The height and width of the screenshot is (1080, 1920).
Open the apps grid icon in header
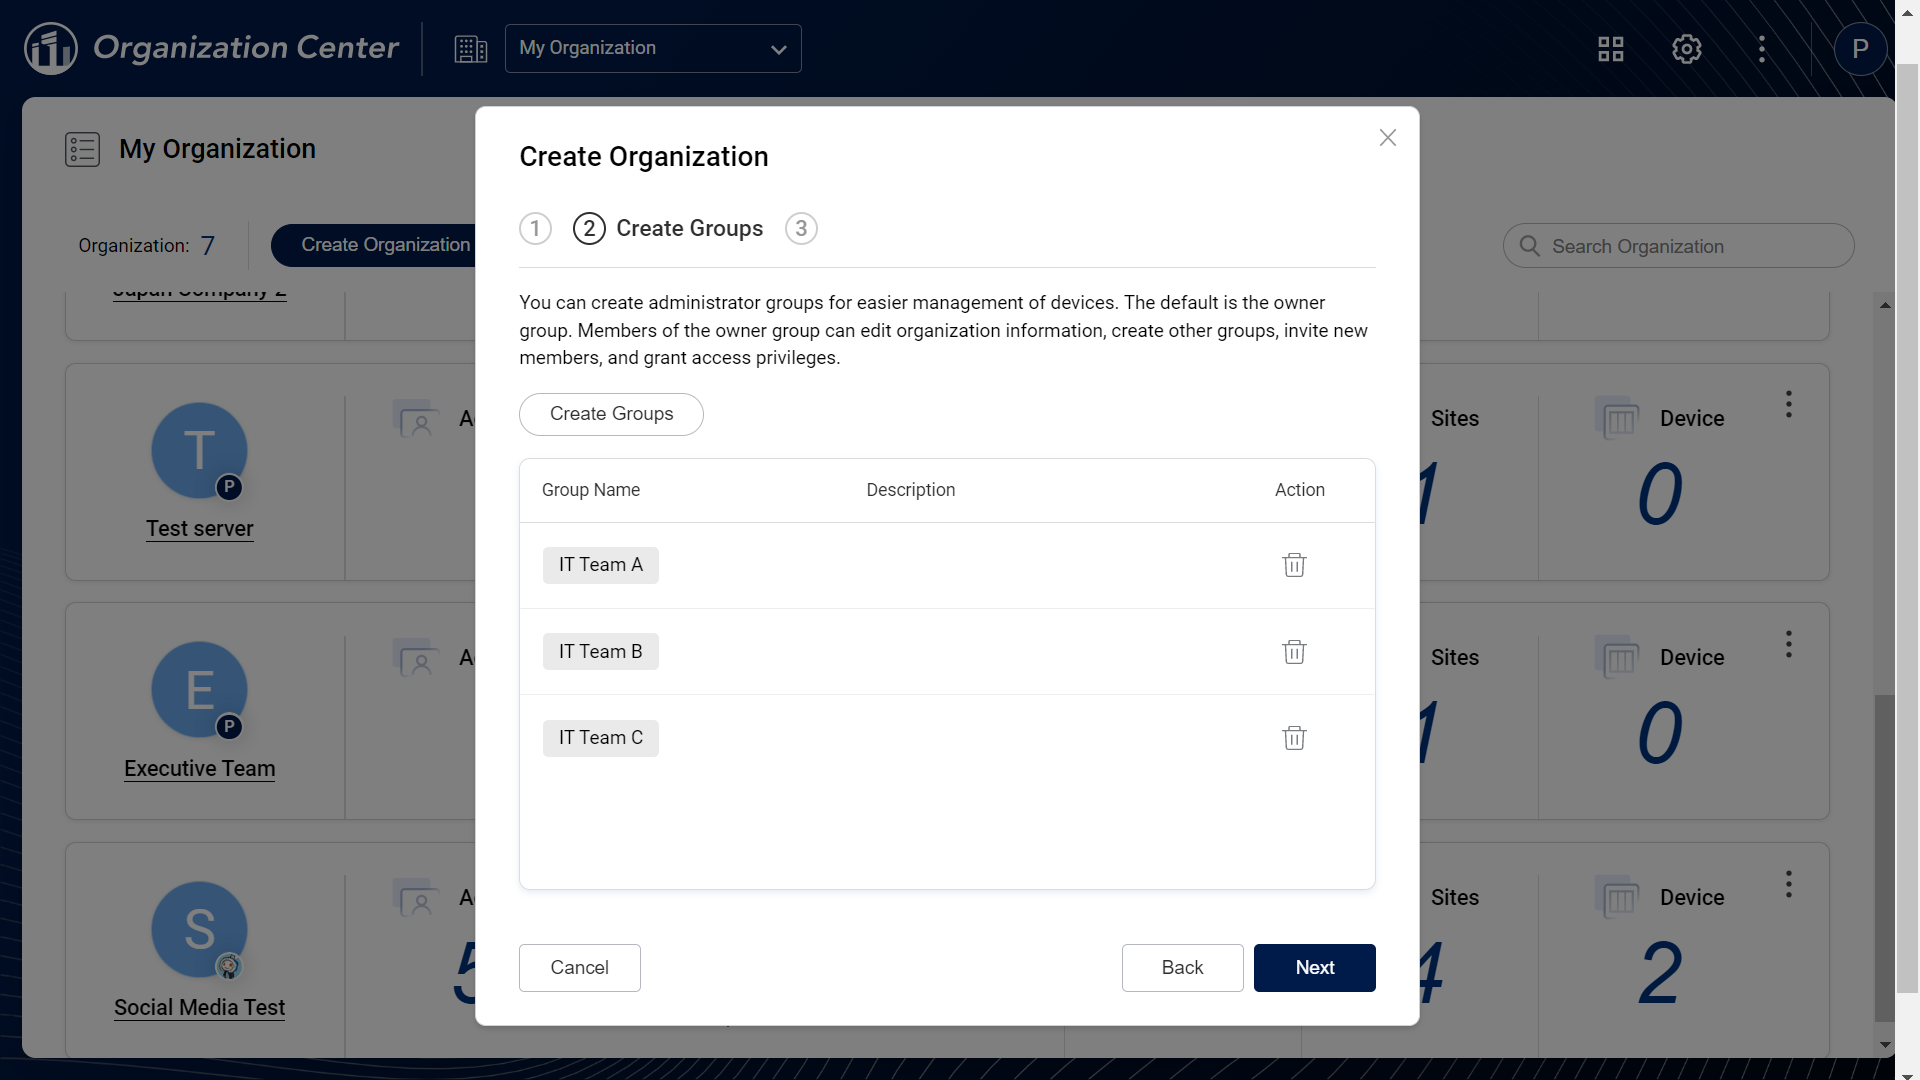coord(1610,49)
